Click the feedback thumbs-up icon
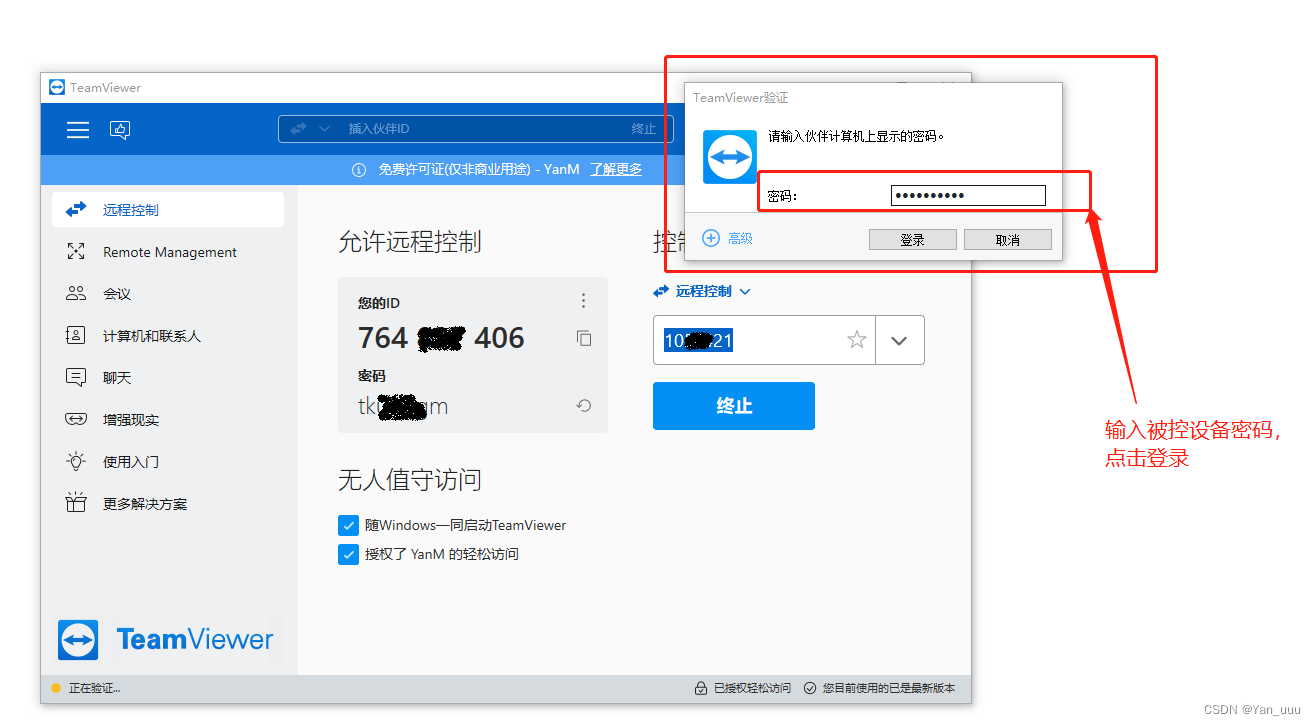Screen dimensions: 1316x725 (120, 129)
